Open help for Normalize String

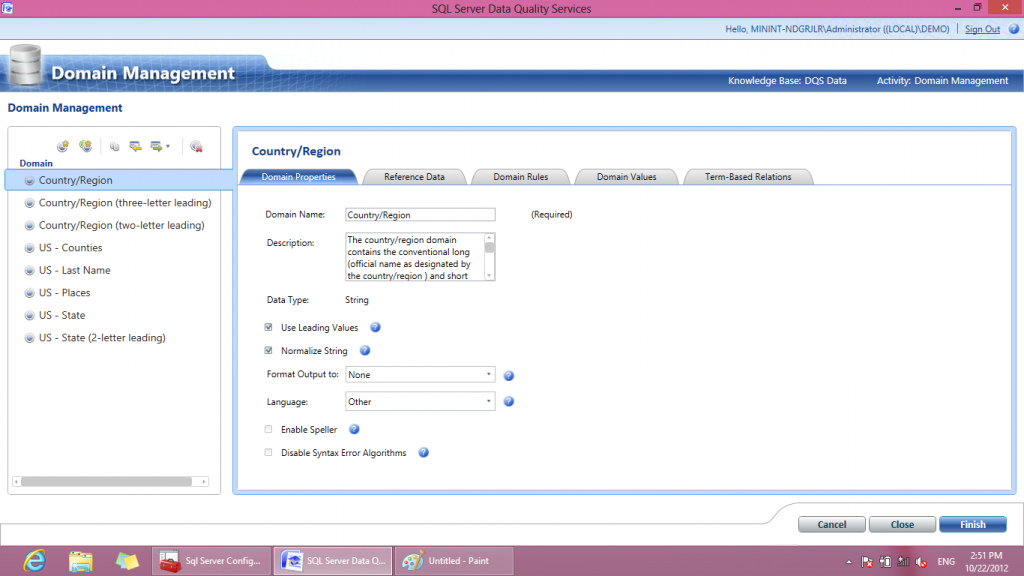coord(365,351)
